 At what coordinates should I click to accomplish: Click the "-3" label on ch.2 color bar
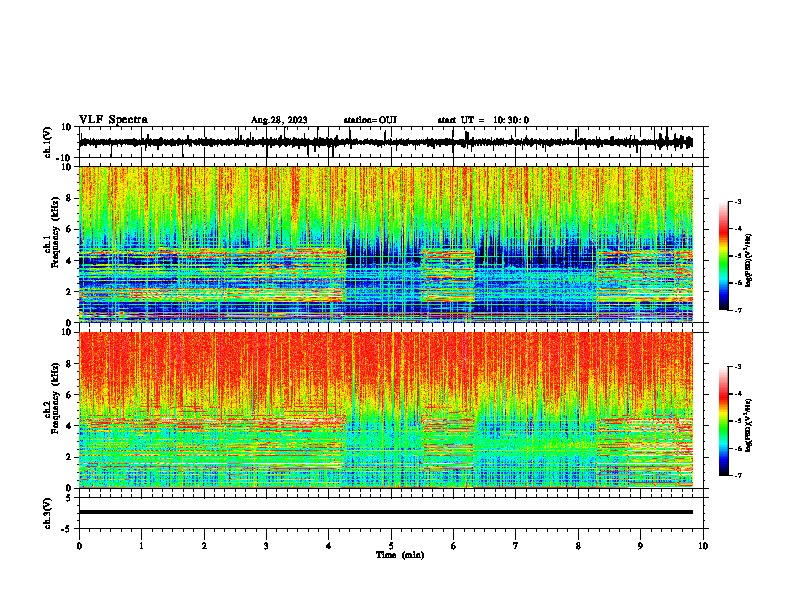pos(737,367)
